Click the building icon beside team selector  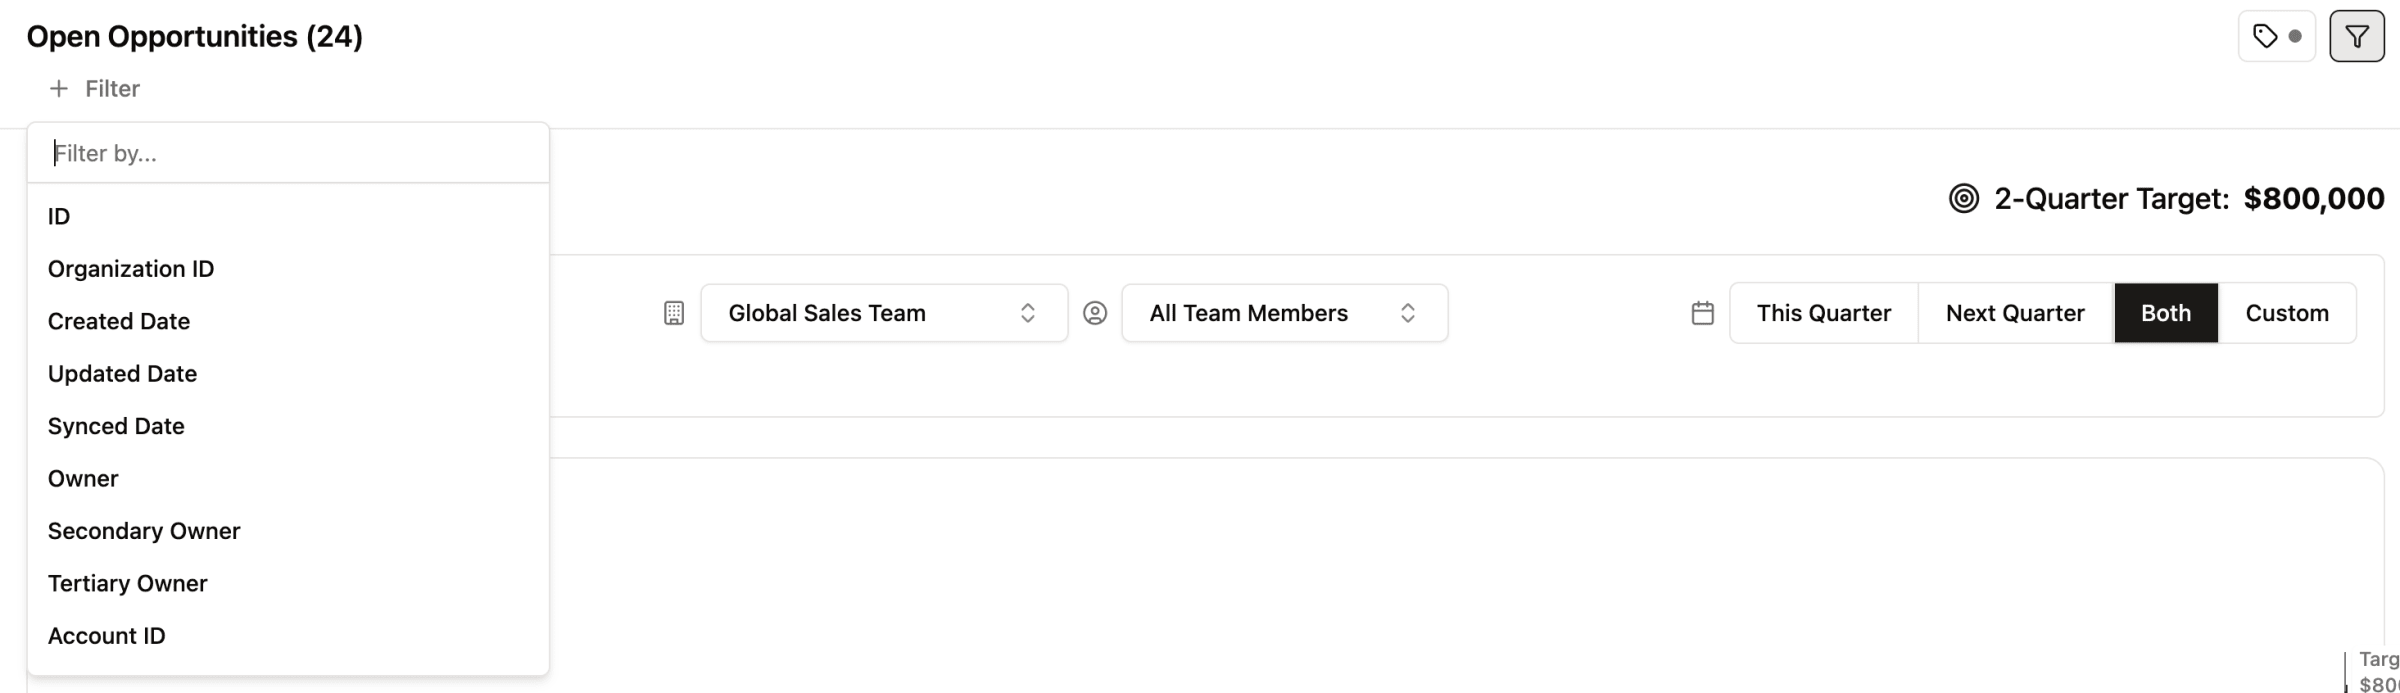click(x=674, y=313)
